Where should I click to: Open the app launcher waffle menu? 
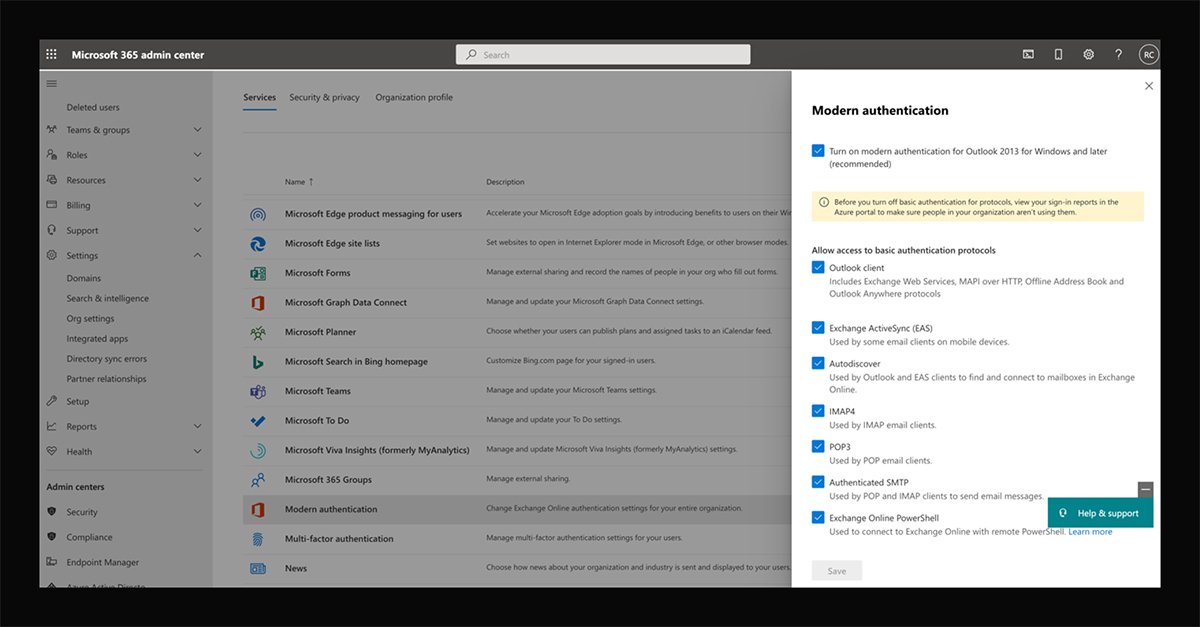pyautogui.click(x=51, y=54)
